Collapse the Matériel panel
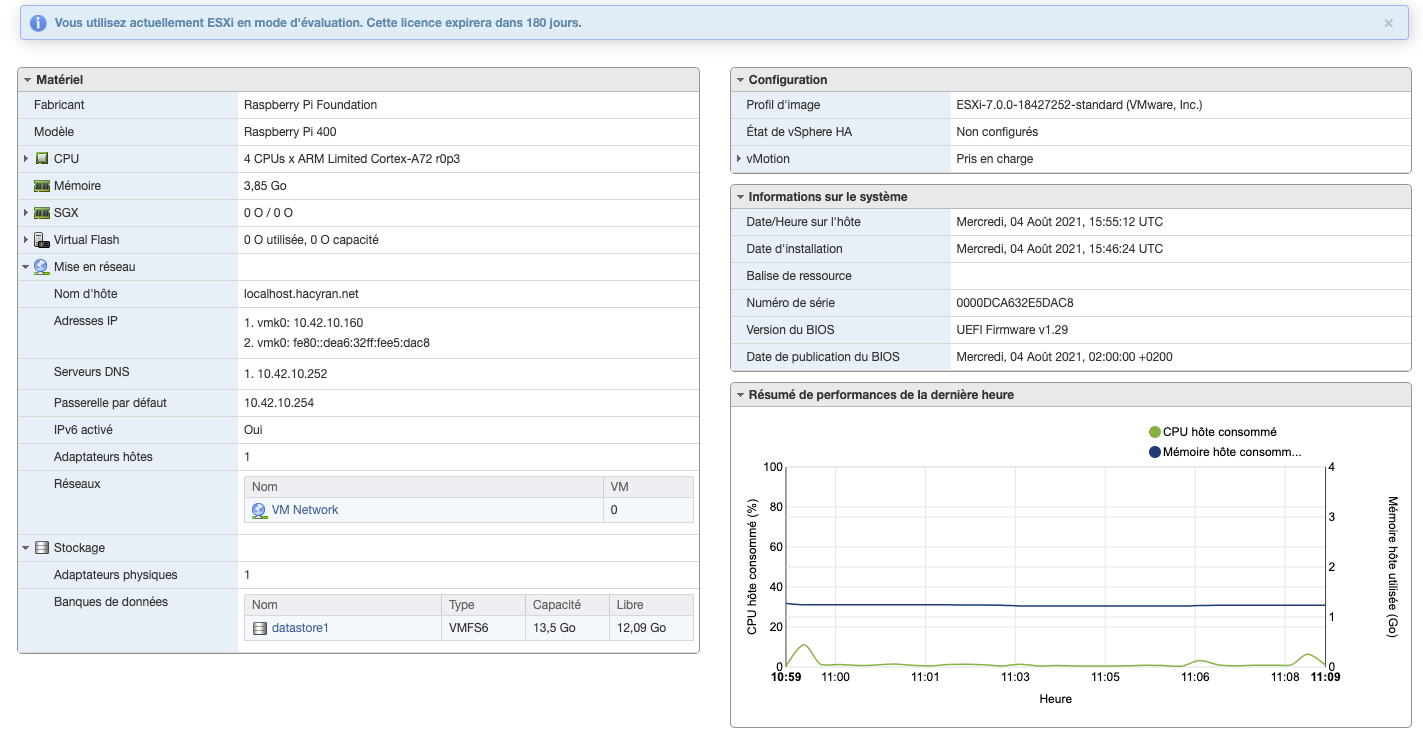 tap(27, 79)
